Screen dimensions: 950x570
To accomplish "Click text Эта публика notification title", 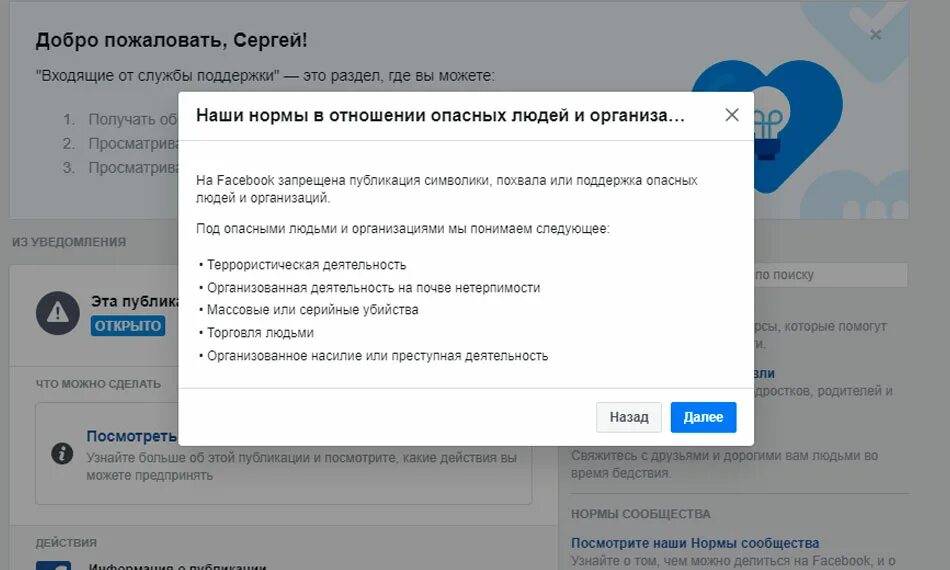I will pos(135,301).
